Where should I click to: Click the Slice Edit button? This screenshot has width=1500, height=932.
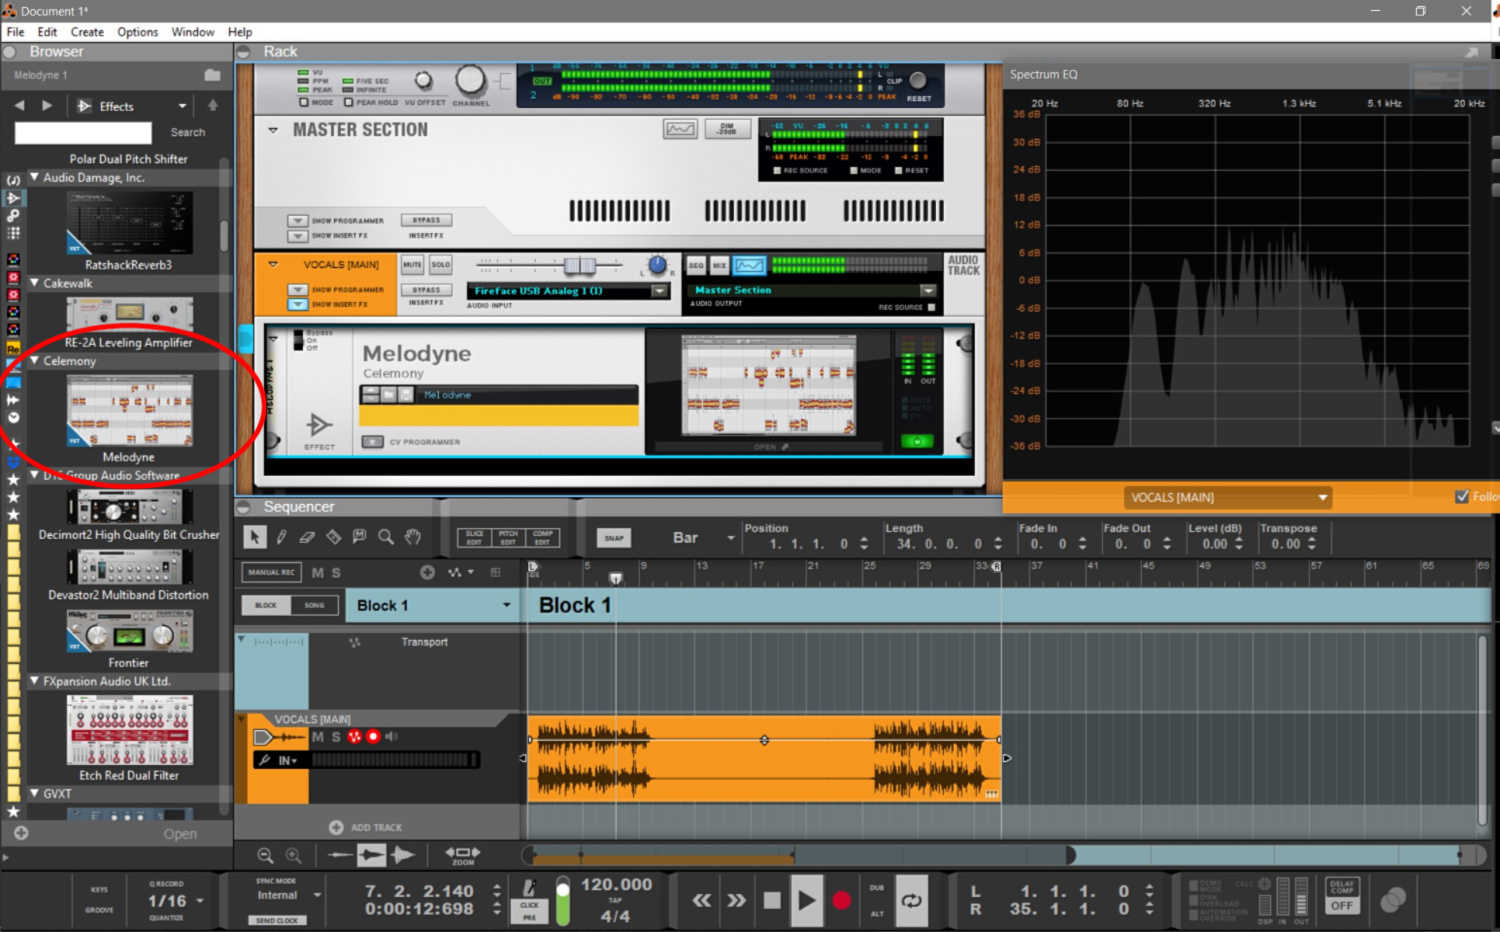click(474, 538)
